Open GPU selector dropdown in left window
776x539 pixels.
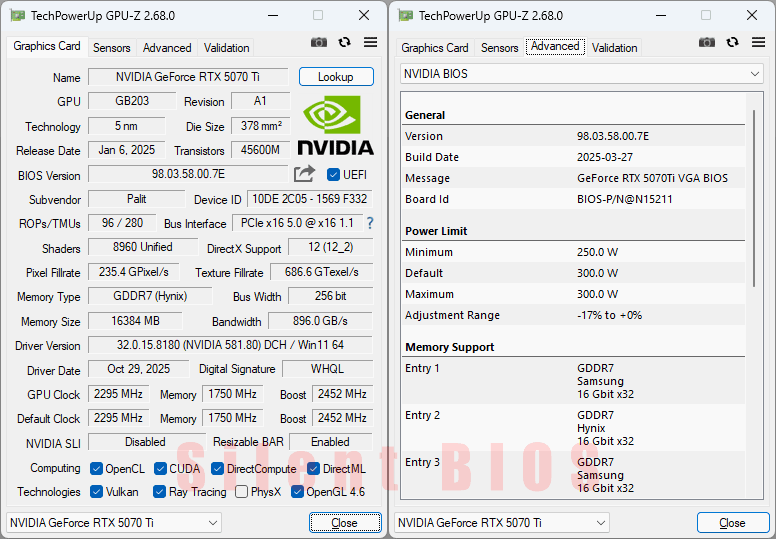point(114,523)
